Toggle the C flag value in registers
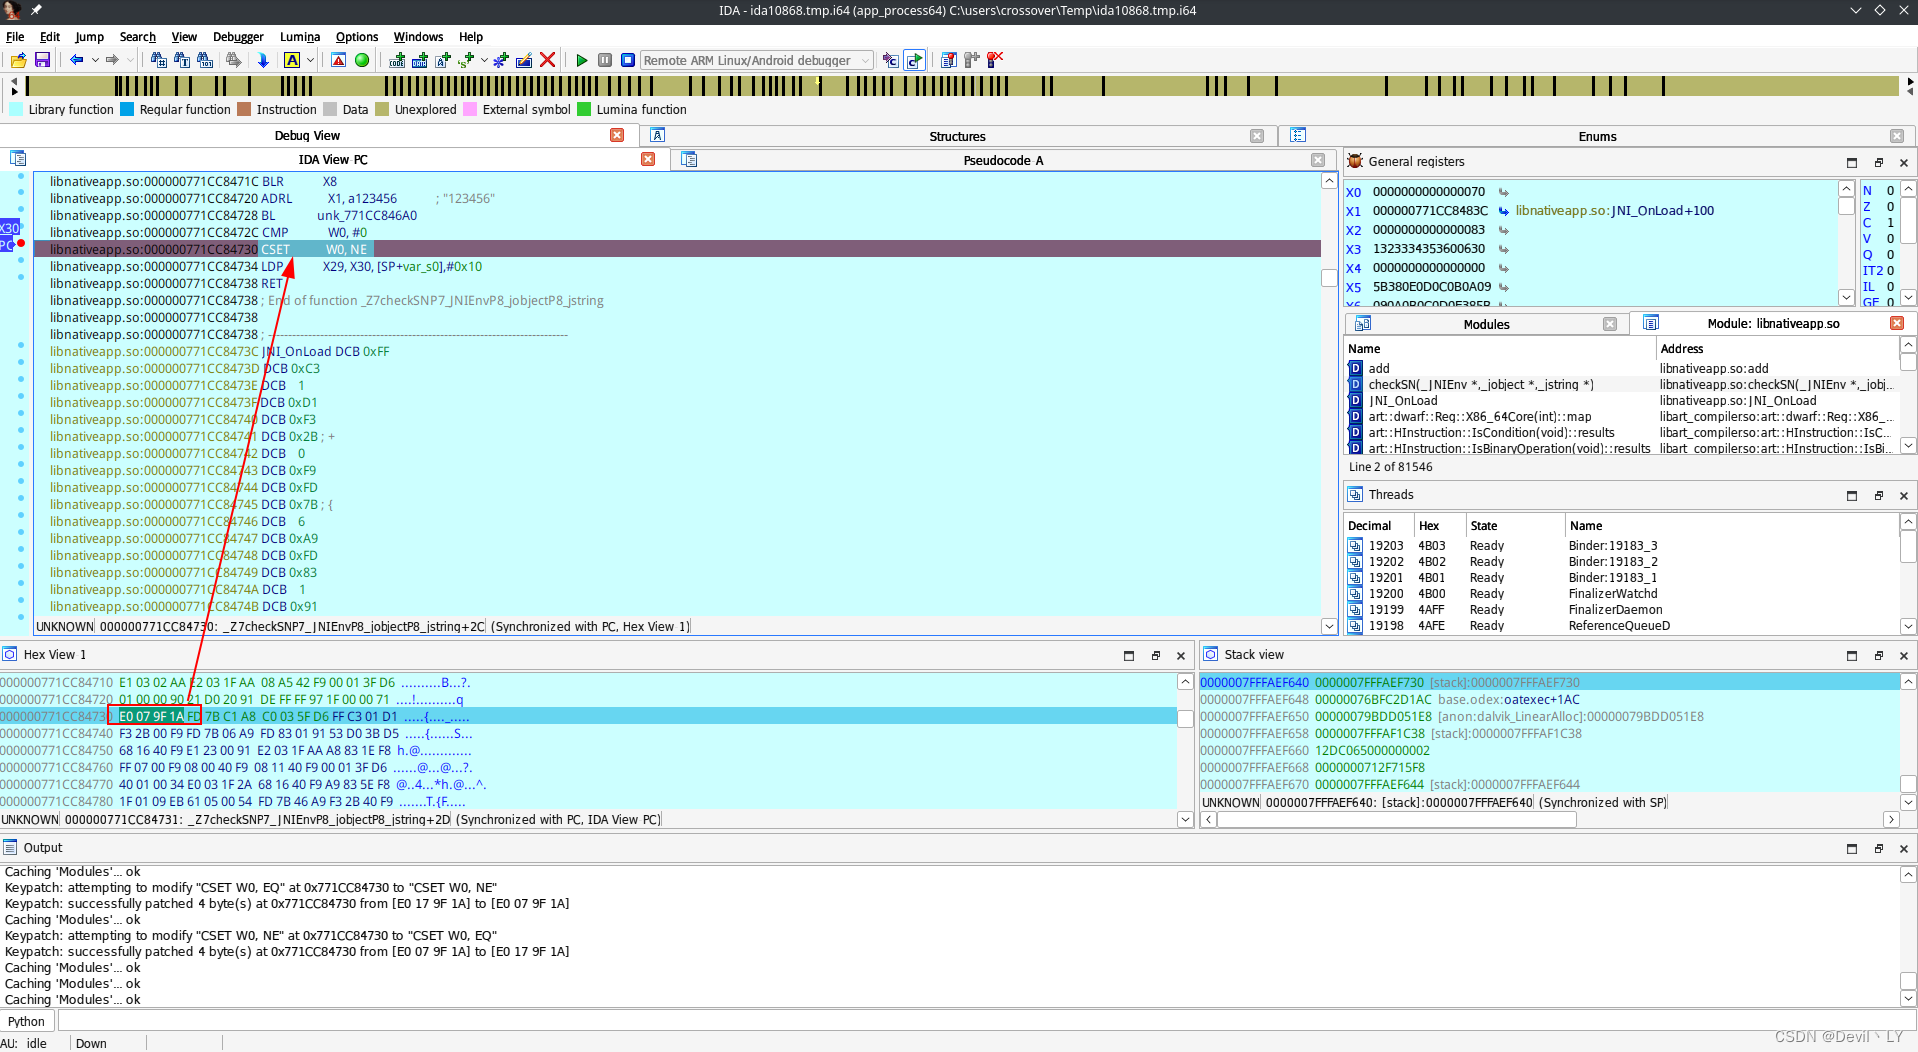The width and height of the screenshot is (1918, 1052). point(1890,223)
